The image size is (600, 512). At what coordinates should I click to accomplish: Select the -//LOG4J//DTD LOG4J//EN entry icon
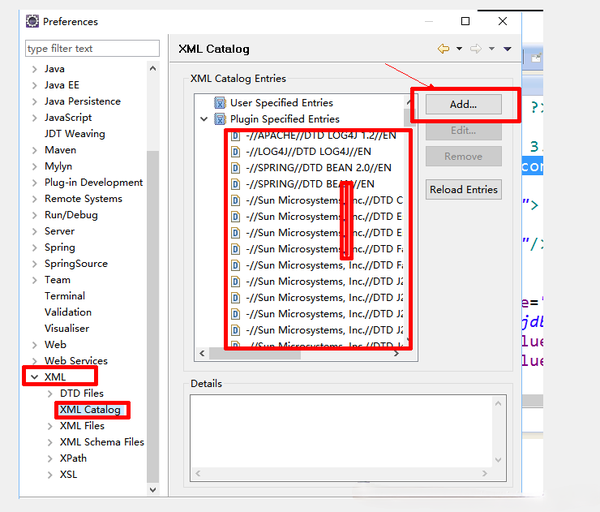coord(235,152)
